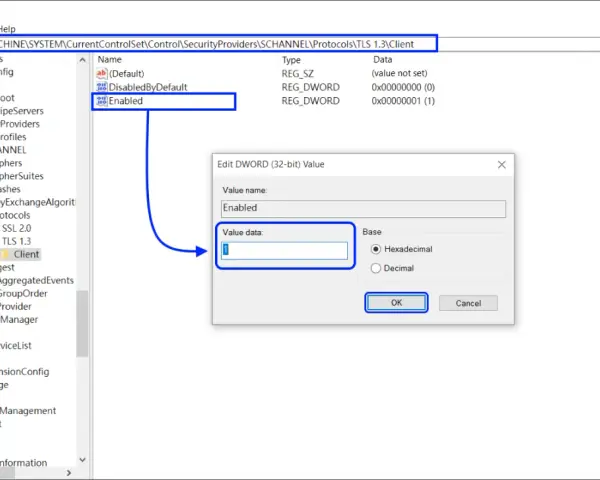Select Hexadecimal base option
Screen dimensions: 600x480
(376, 249)
